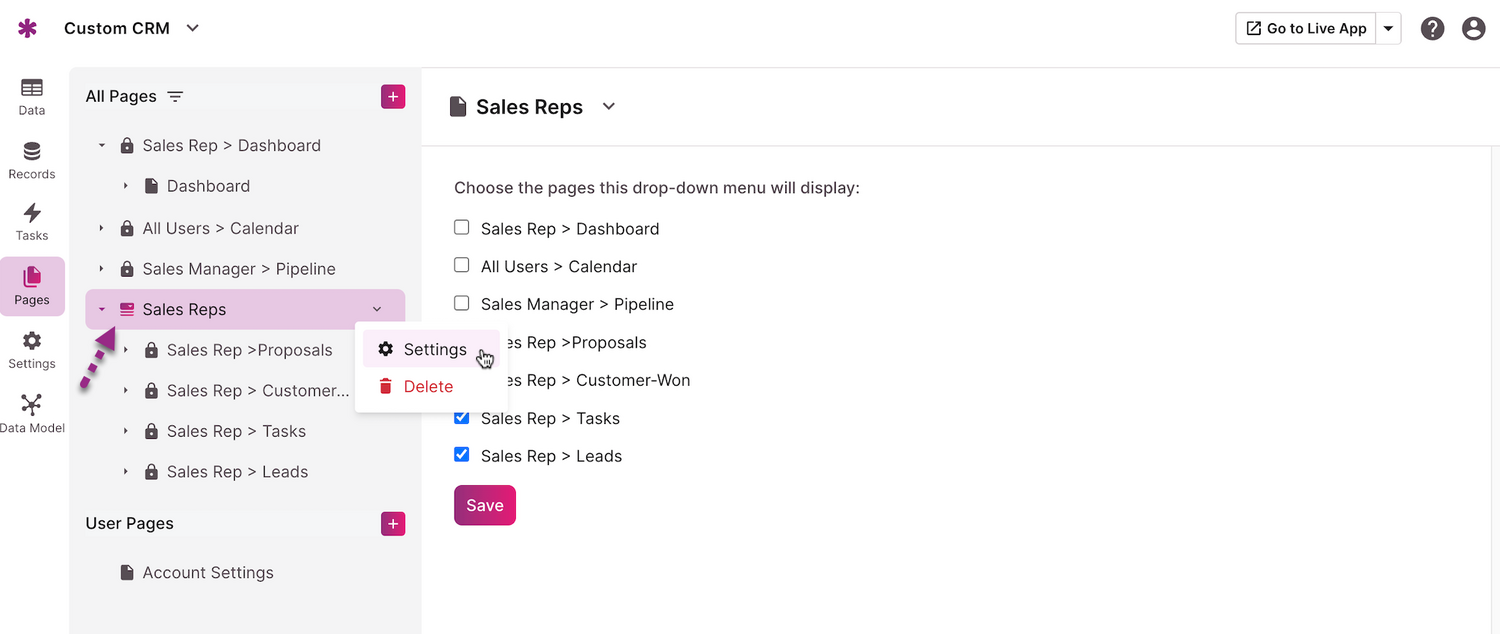The width and height of the screenshot is (1500, 634).
Task: Choose Delete from the context menu
Action: (x=427, y=387)
